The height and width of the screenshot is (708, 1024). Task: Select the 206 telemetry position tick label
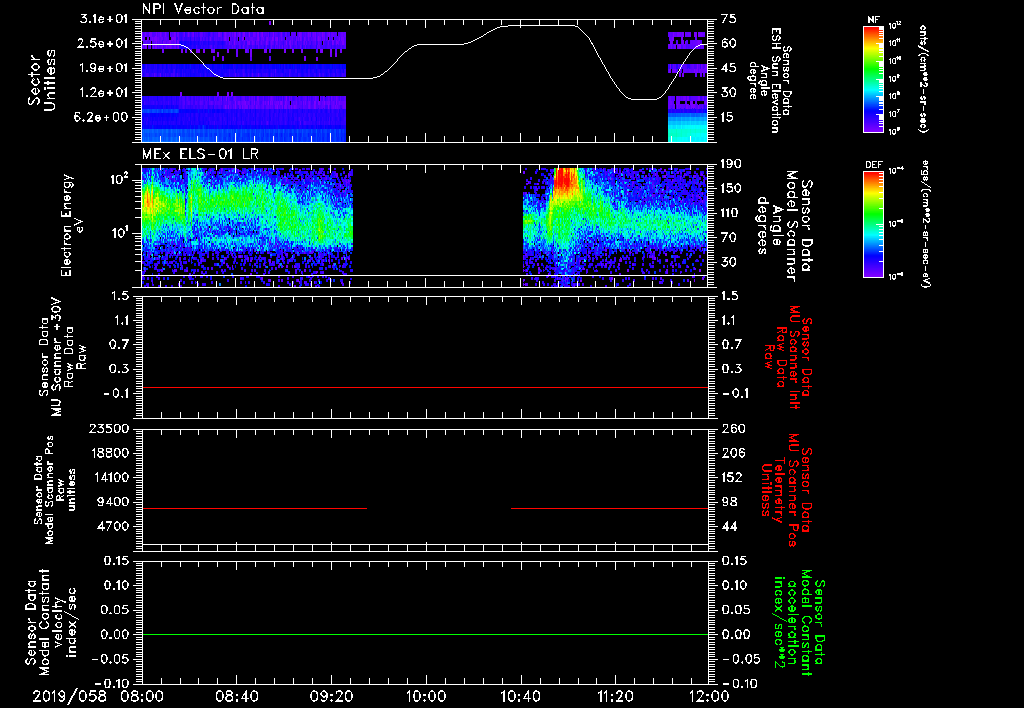(x=733, y=453)
